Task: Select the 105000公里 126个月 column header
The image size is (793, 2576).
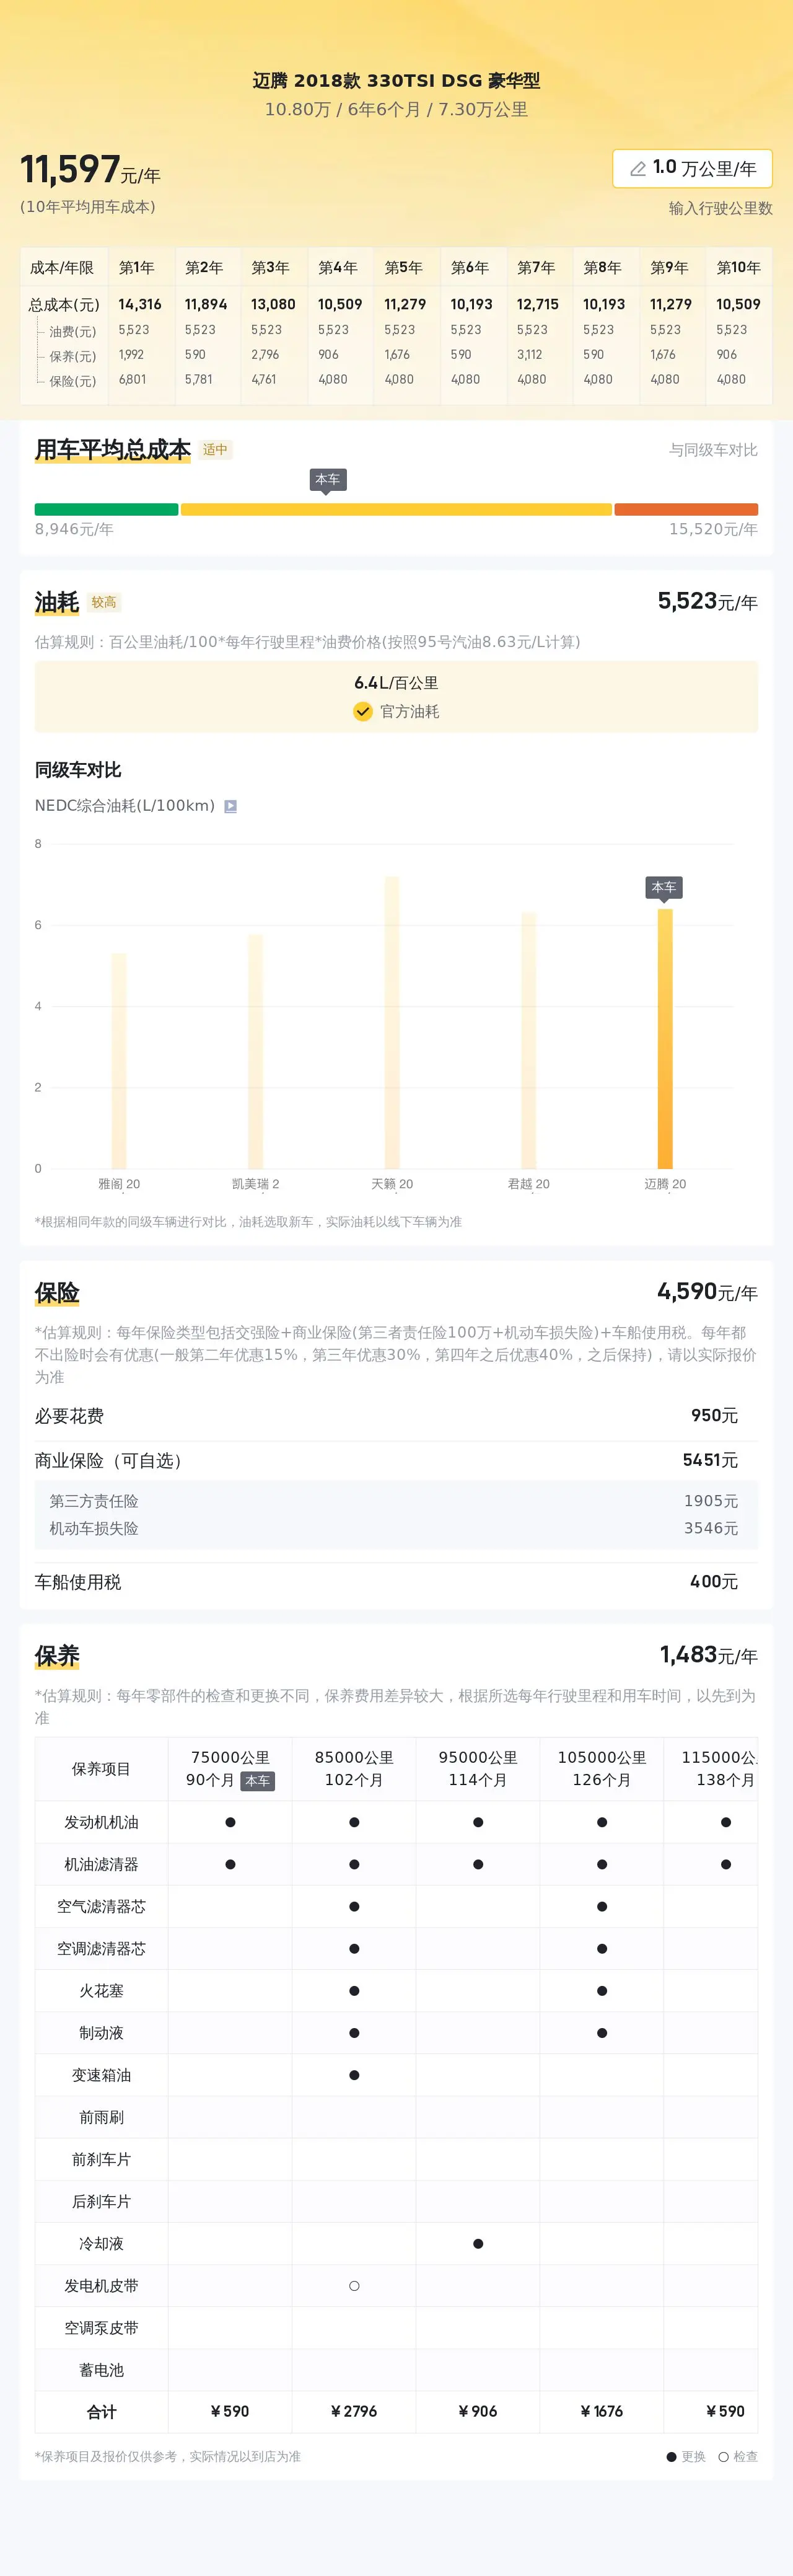Action: (602, 1768)
